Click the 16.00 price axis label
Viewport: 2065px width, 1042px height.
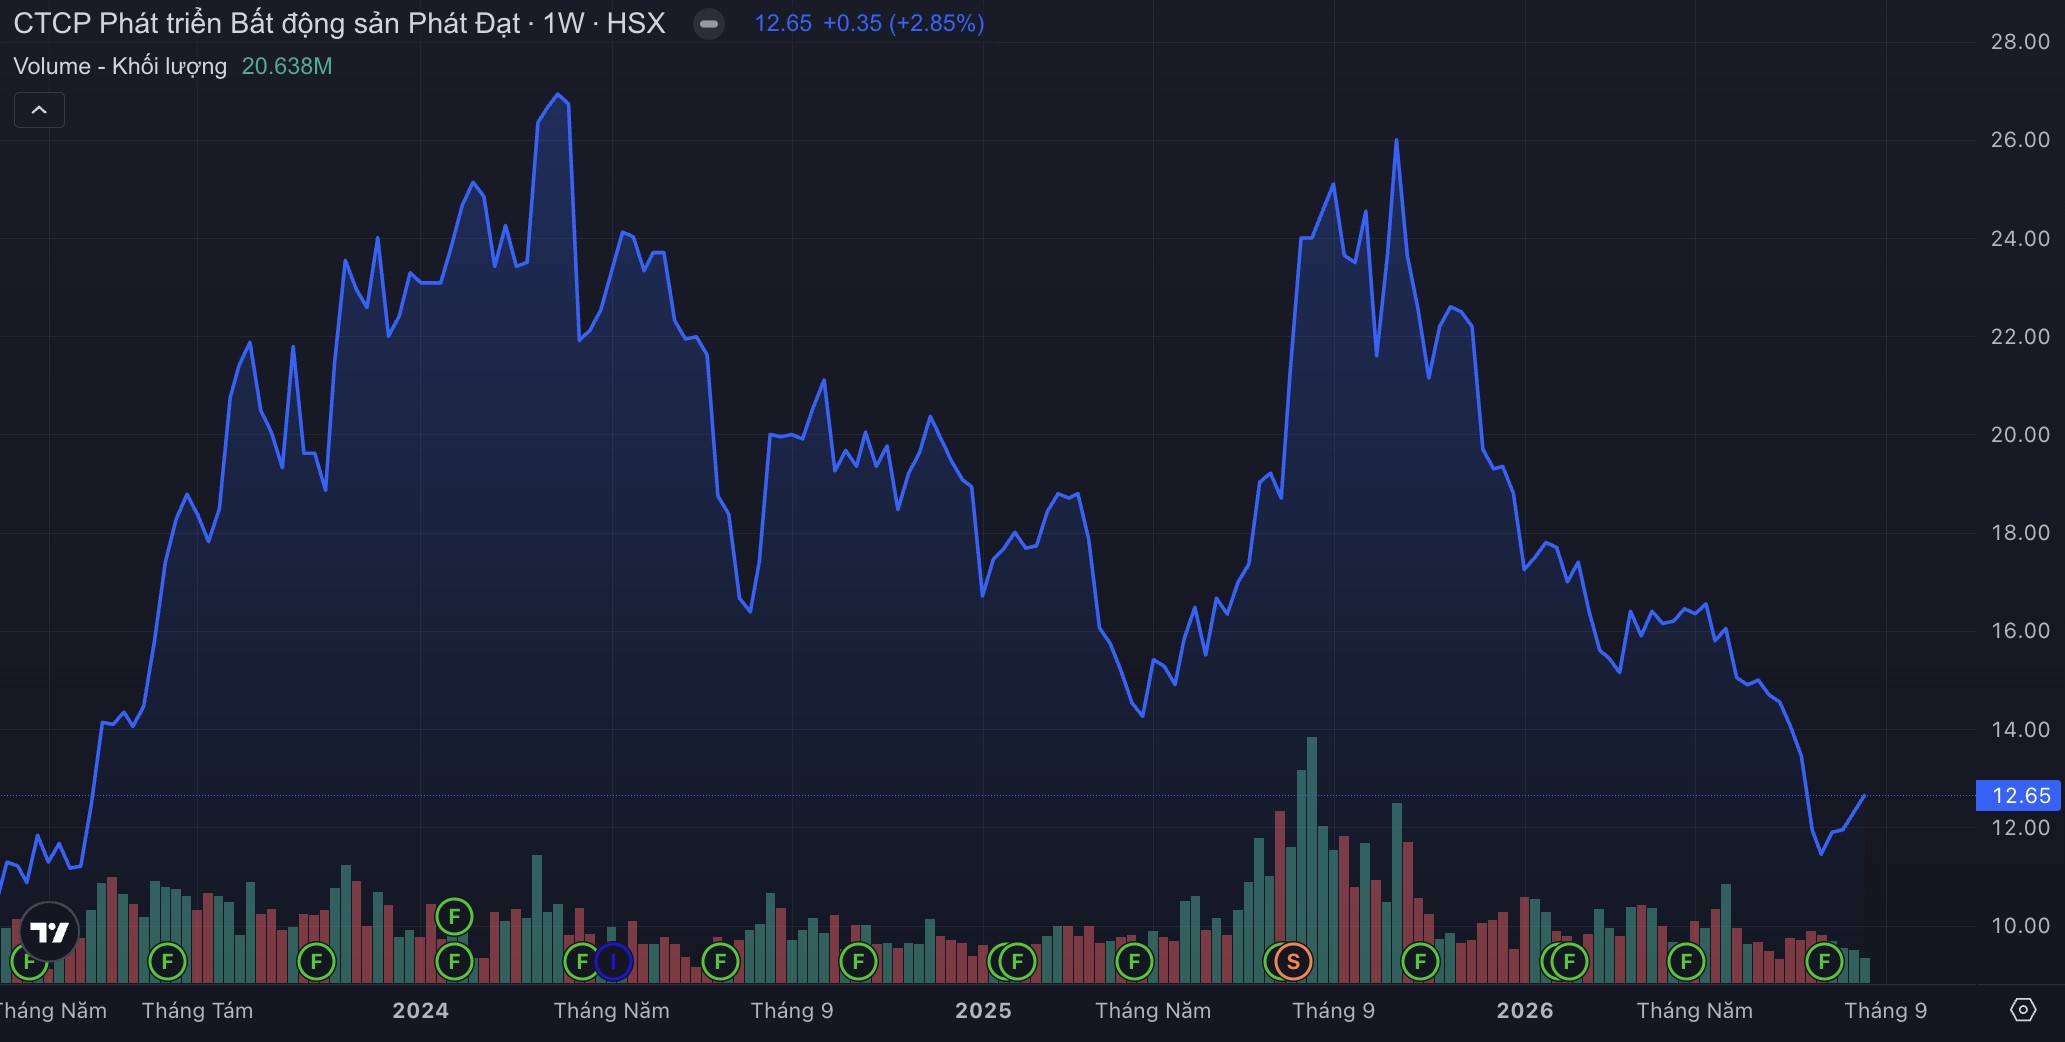[x=2020, y=631]
